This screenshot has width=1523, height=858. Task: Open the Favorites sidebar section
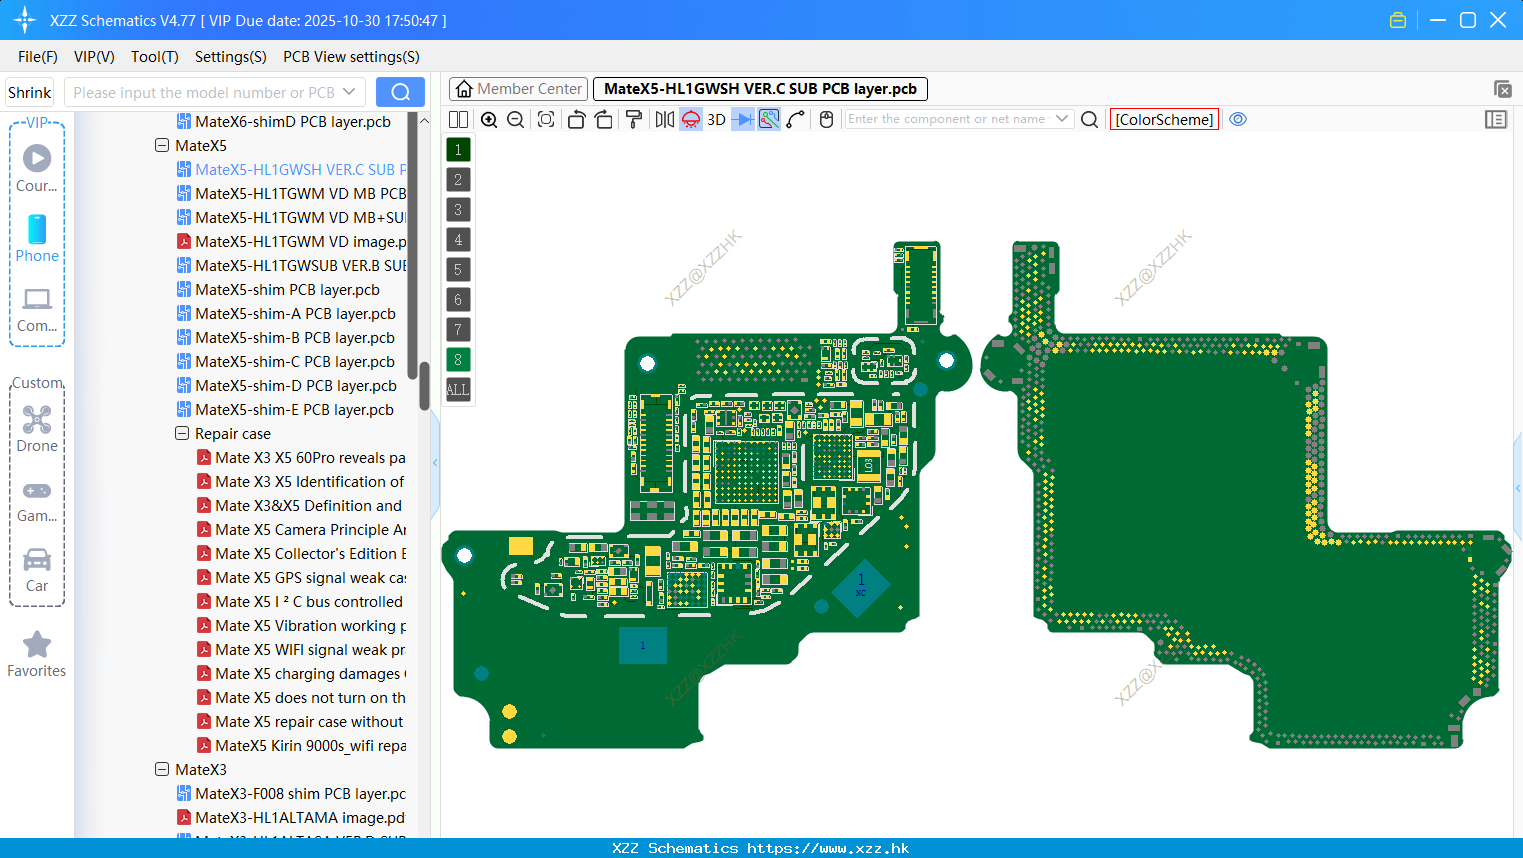coord(37,655)
